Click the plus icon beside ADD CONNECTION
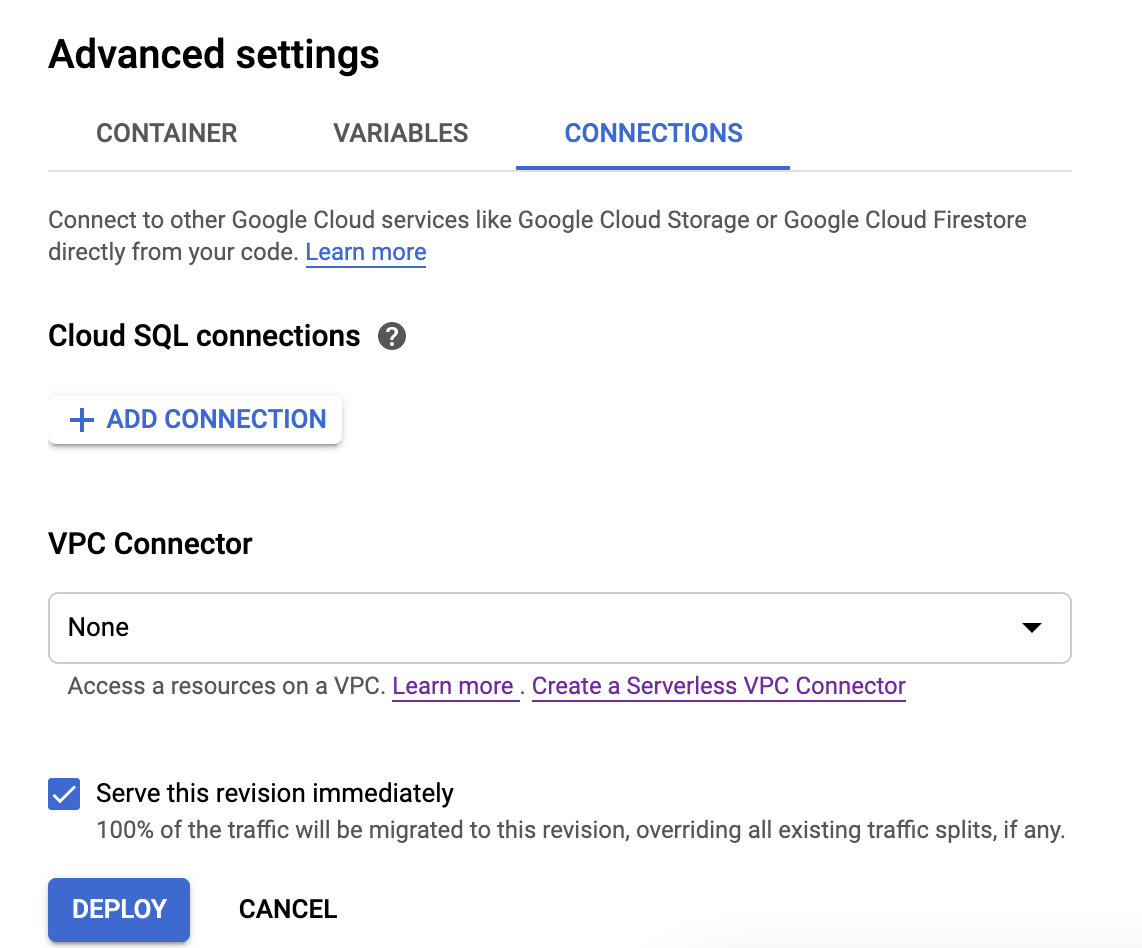Image resolution: width=1142 pixels, height=948 pixels. 82,419
